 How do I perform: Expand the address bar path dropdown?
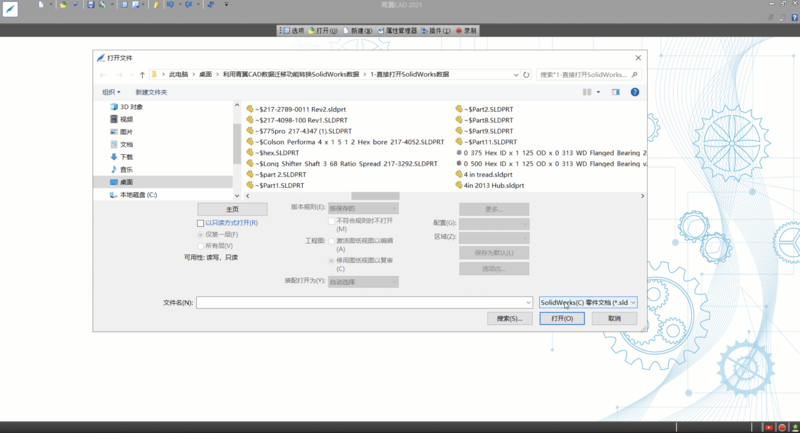click(x=516, y=75)
